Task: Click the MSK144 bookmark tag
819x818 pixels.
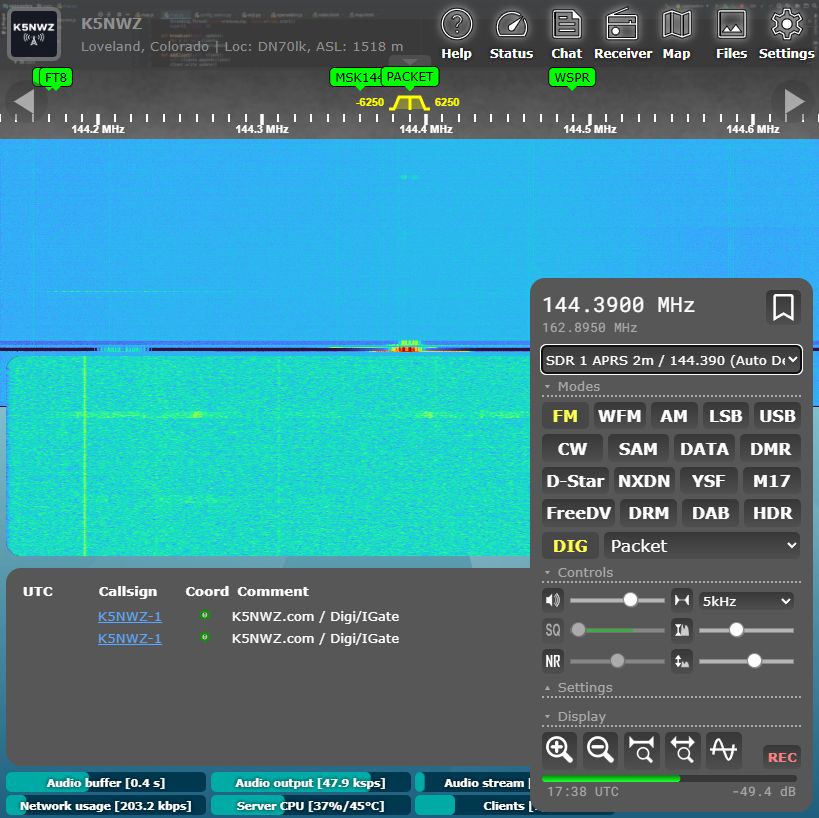Action: [x=356, y=78]
